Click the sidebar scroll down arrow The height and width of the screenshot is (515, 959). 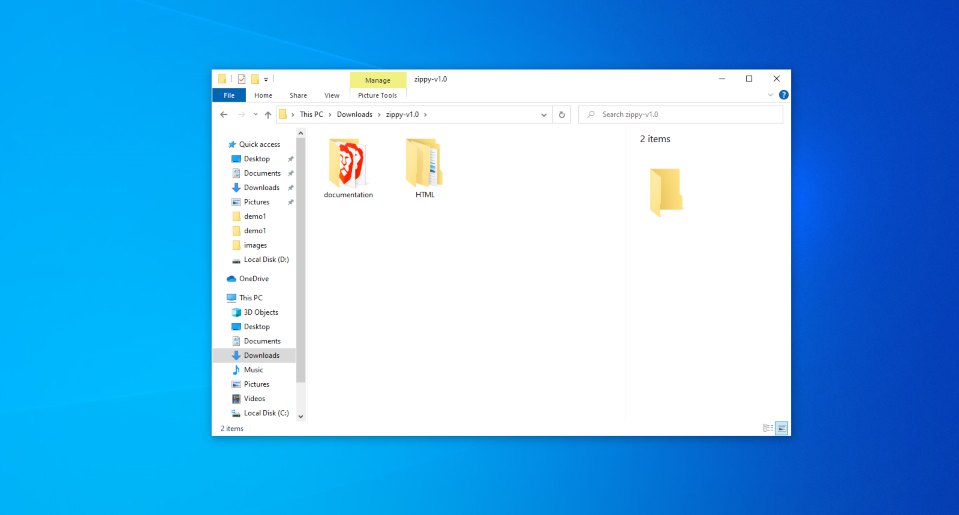pyautogui.click(x=300, y=417)
